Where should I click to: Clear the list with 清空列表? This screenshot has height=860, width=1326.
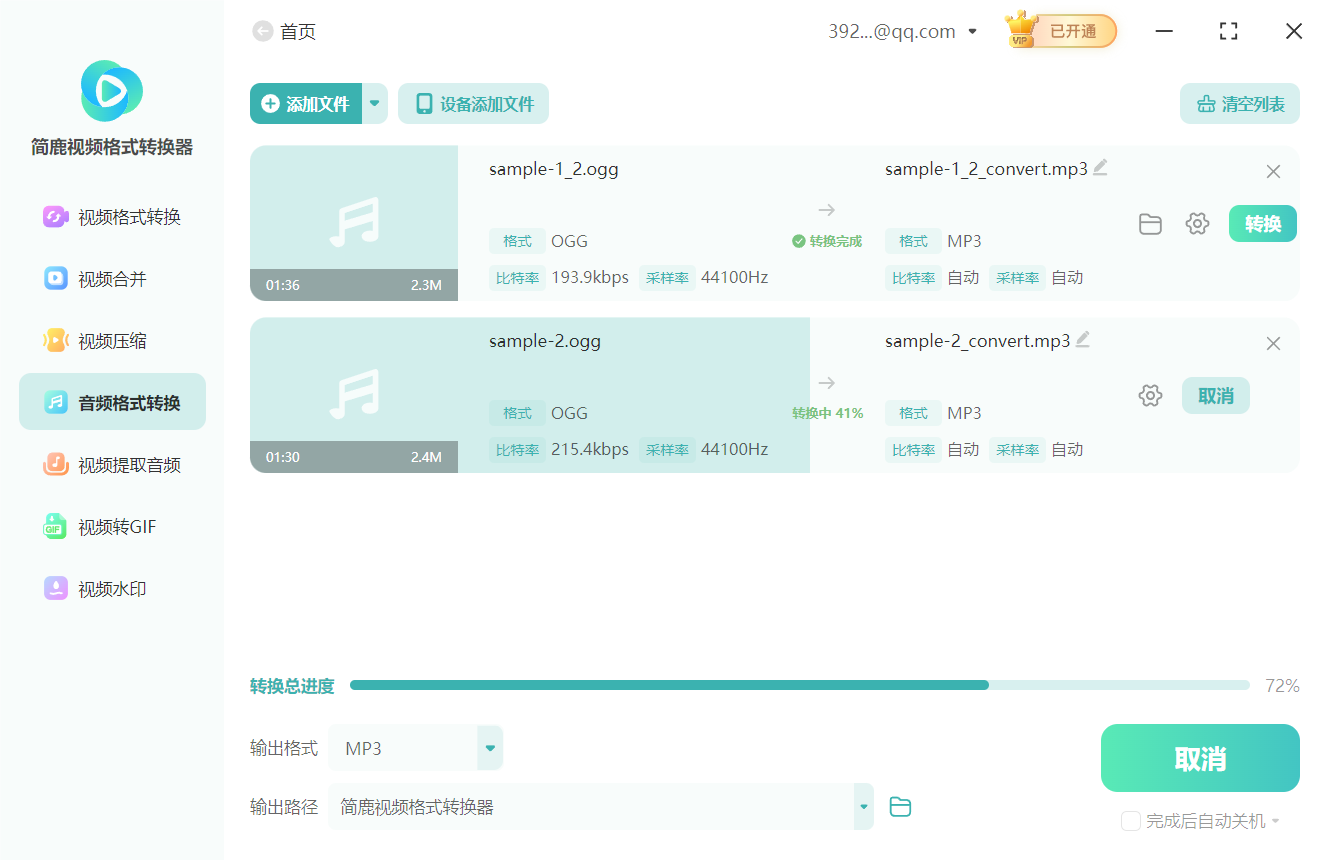(1239, 103)
